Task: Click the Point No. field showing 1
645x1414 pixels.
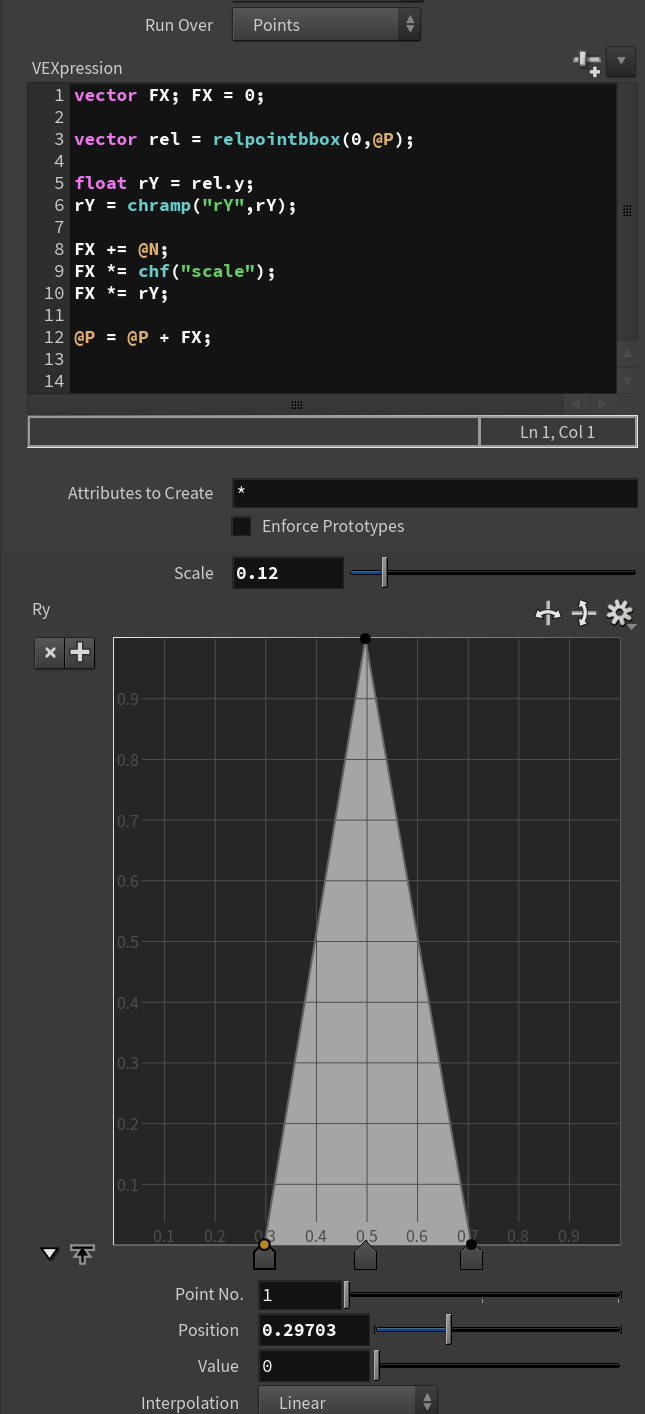Action: tap(300, 1295)
